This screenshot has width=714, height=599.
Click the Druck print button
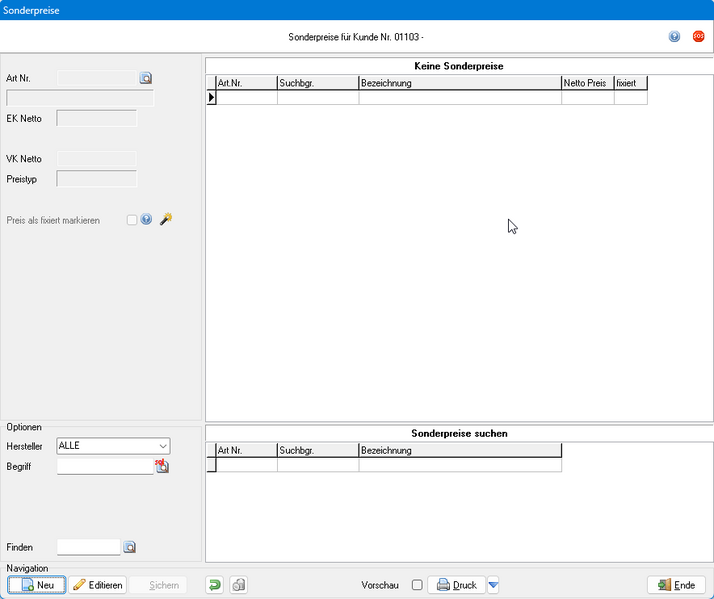(x=456, y=585)
